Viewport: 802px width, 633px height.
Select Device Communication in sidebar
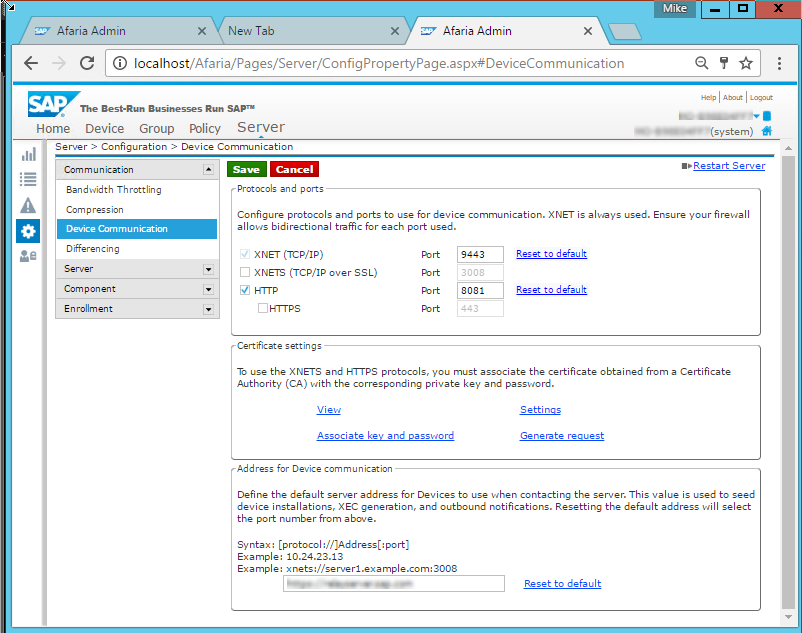coord(137,229)
